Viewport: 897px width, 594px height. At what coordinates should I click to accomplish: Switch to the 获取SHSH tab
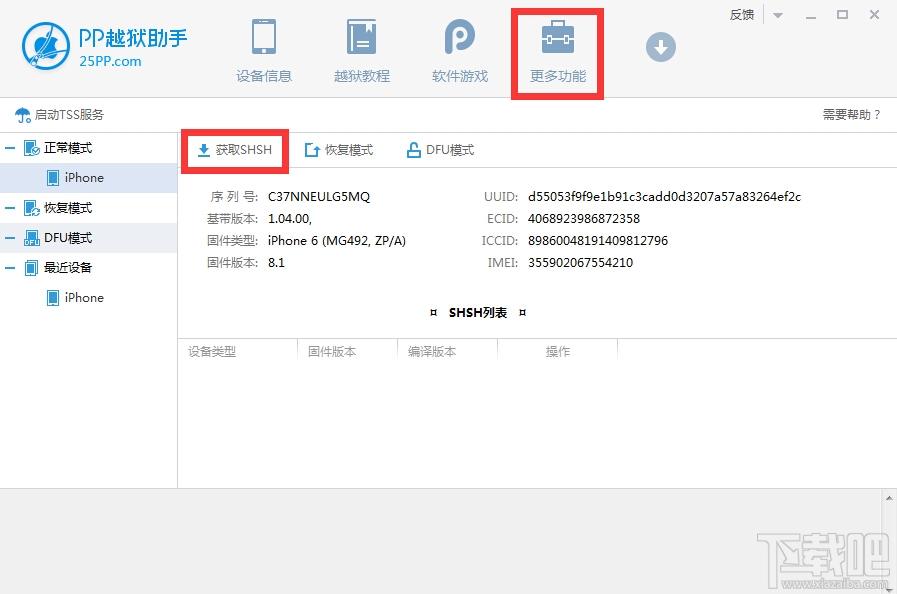(234, 149)
